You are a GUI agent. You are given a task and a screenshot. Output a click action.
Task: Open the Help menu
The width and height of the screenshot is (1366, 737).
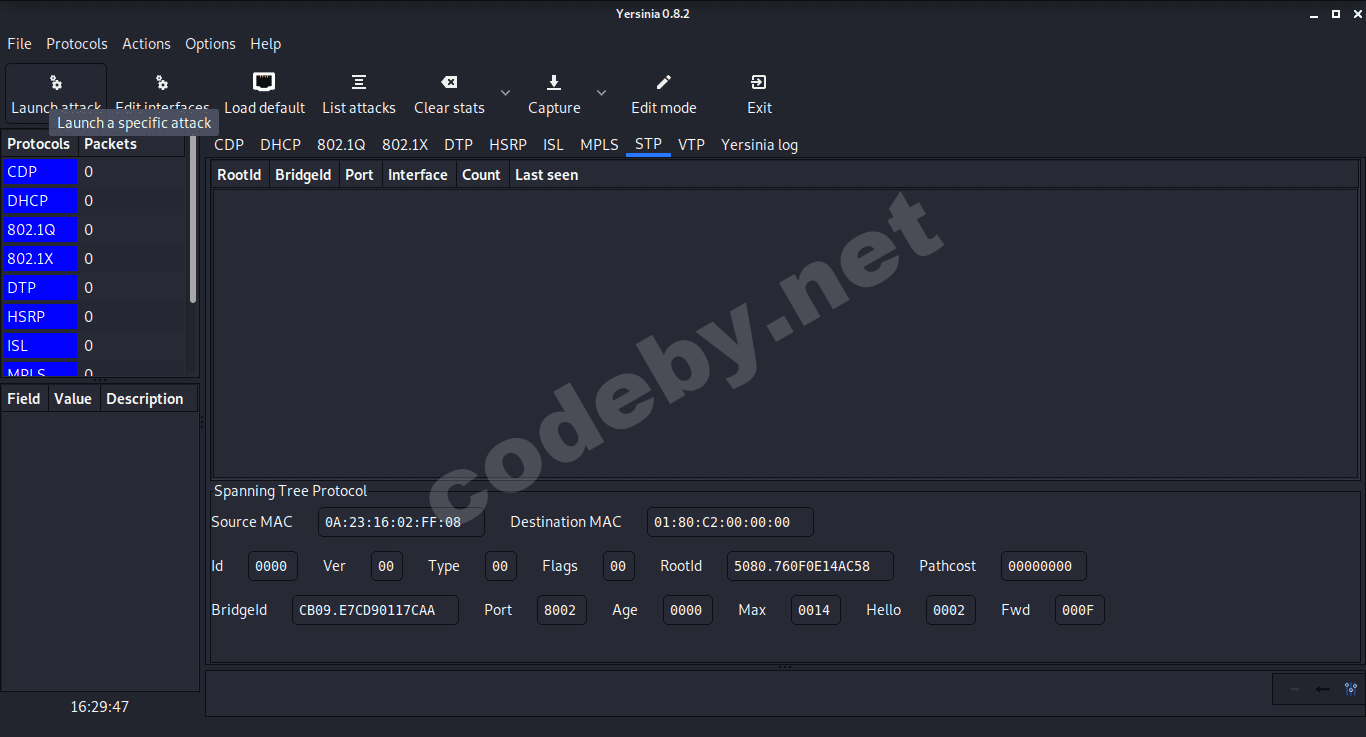tap(265, 44)
